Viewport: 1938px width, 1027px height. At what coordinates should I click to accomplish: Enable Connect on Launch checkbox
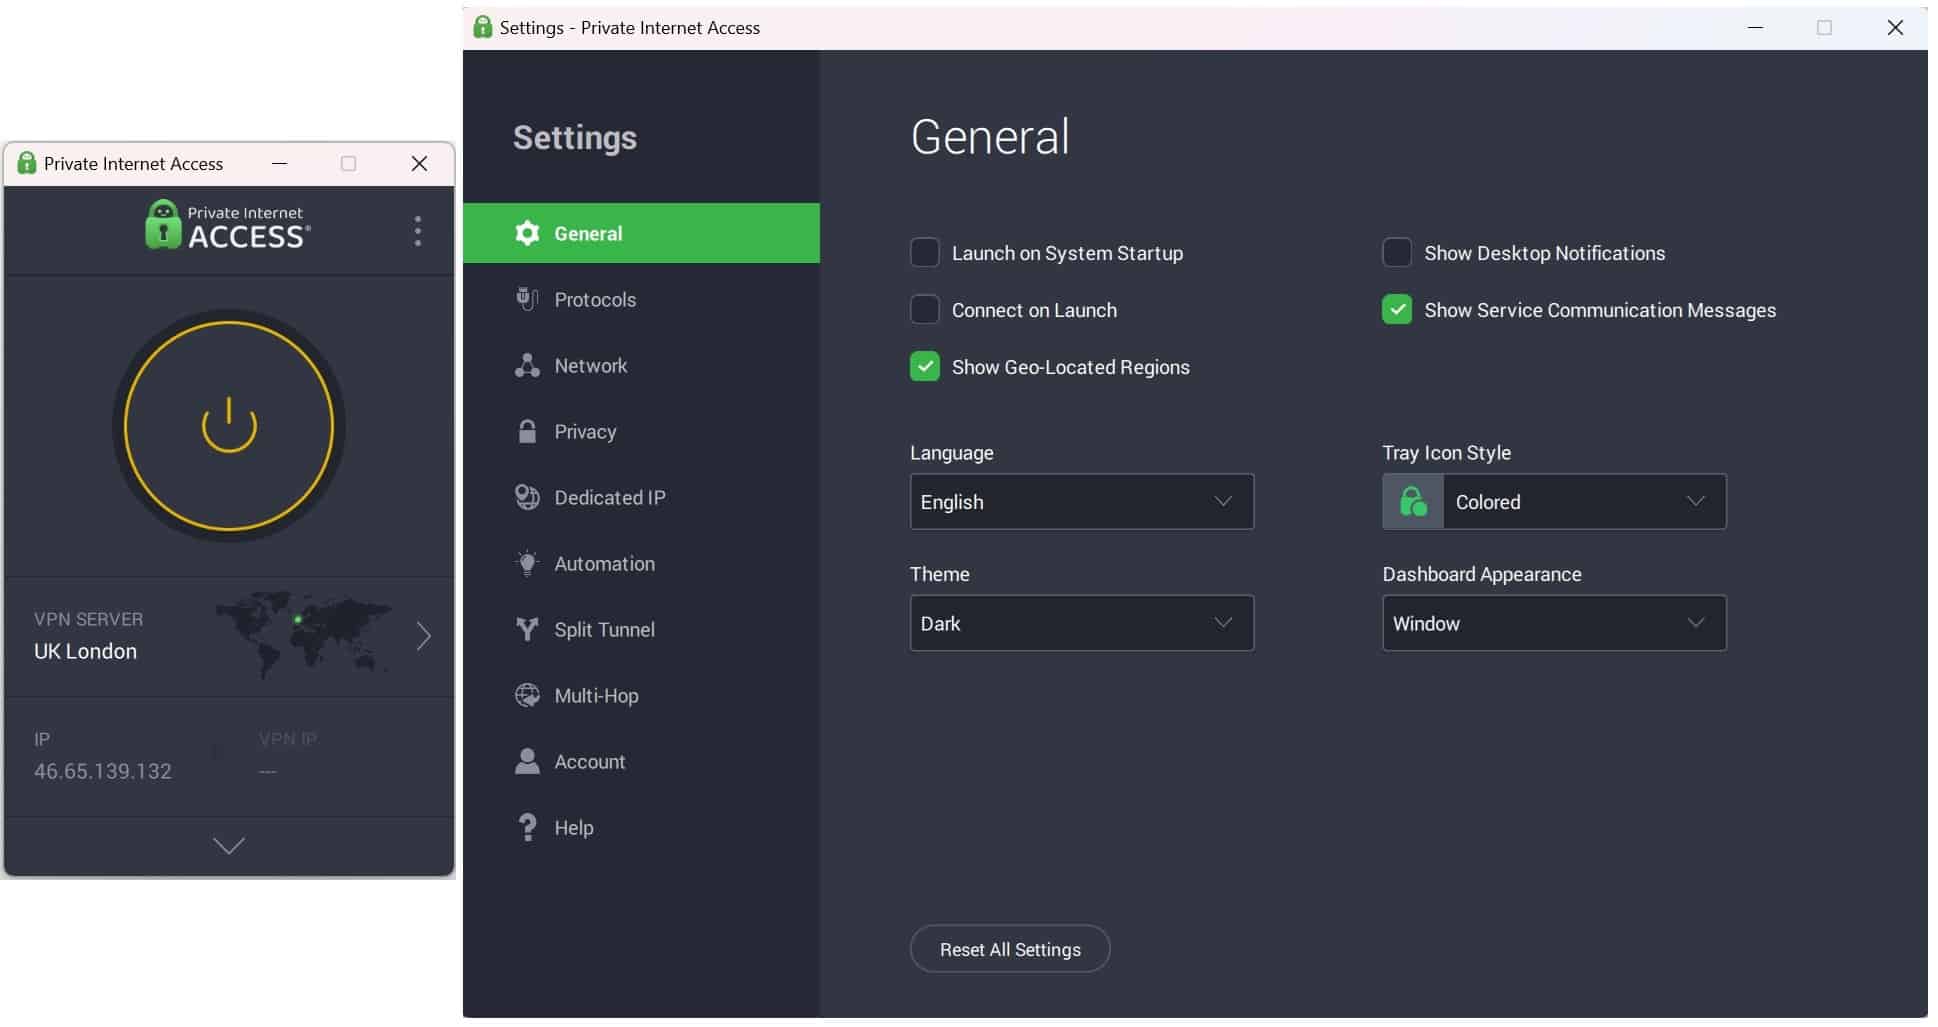(925, 309)
